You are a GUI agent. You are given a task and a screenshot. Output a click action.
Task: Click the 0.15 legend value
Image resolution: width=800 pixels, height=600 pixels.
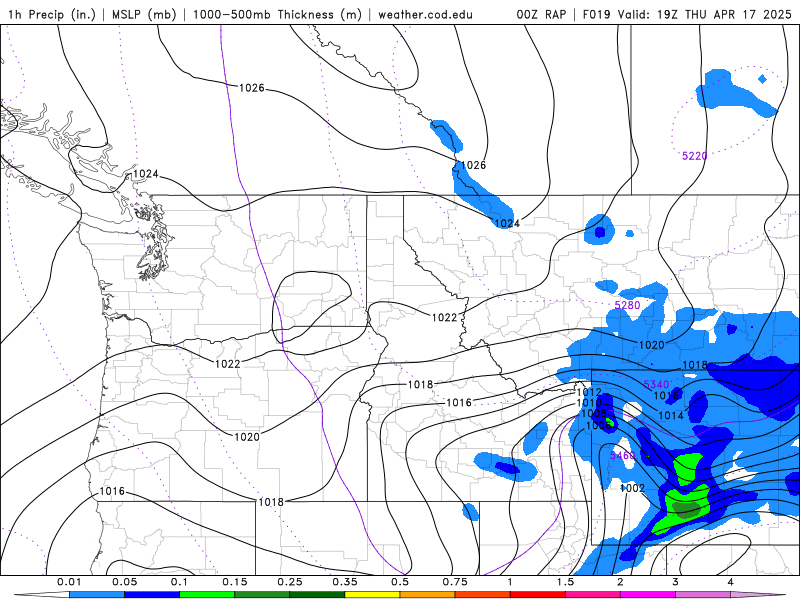pyautogui.click(x=235, y=582)
